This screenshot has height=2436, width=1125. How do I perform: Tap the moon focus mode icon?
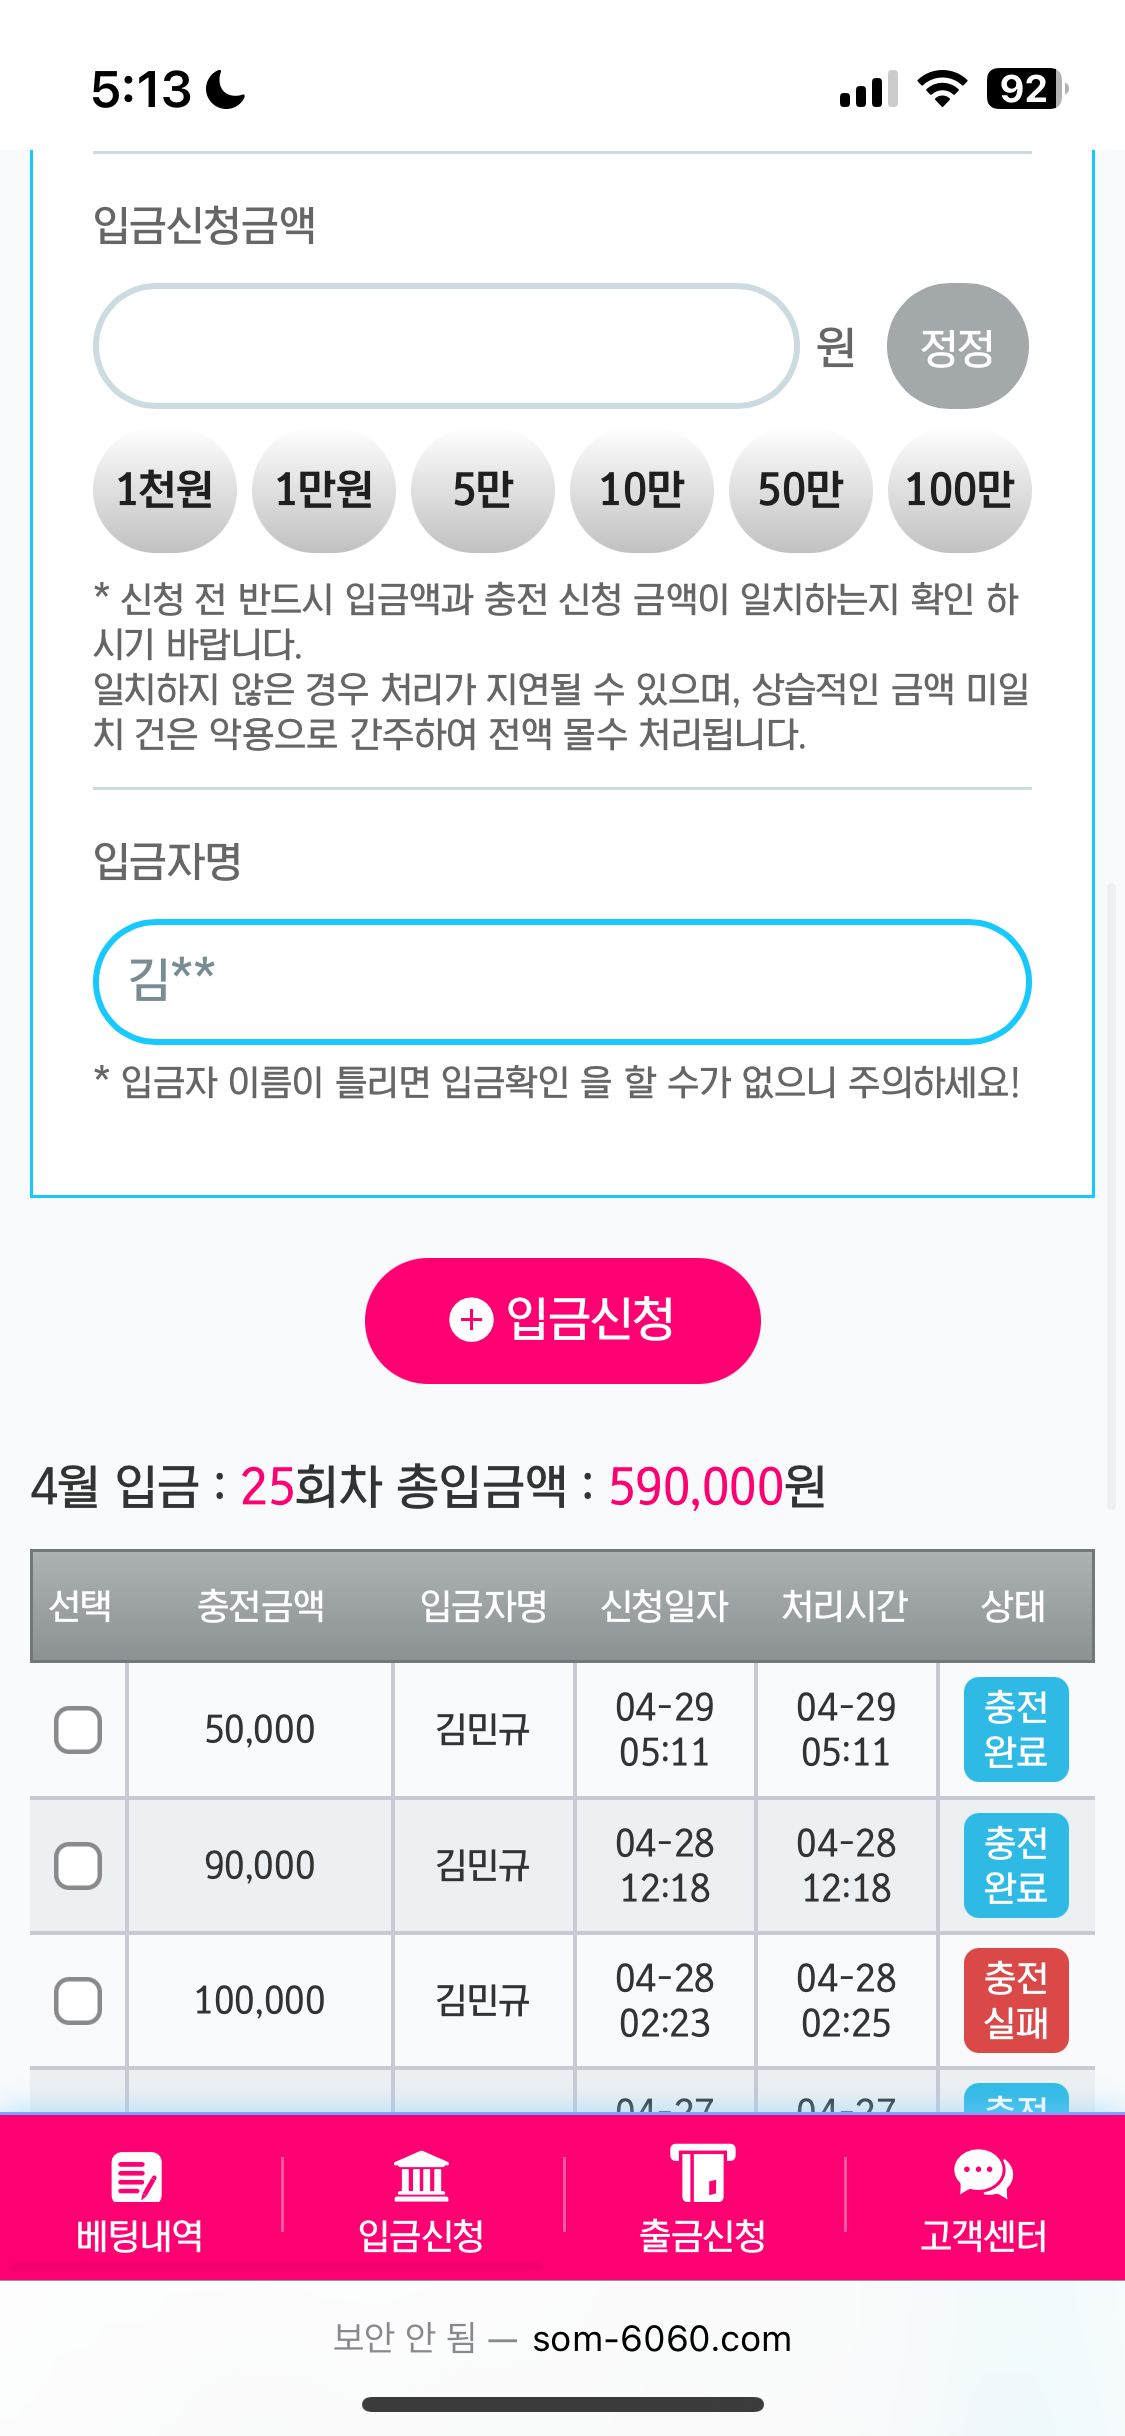tap(226, 89)
